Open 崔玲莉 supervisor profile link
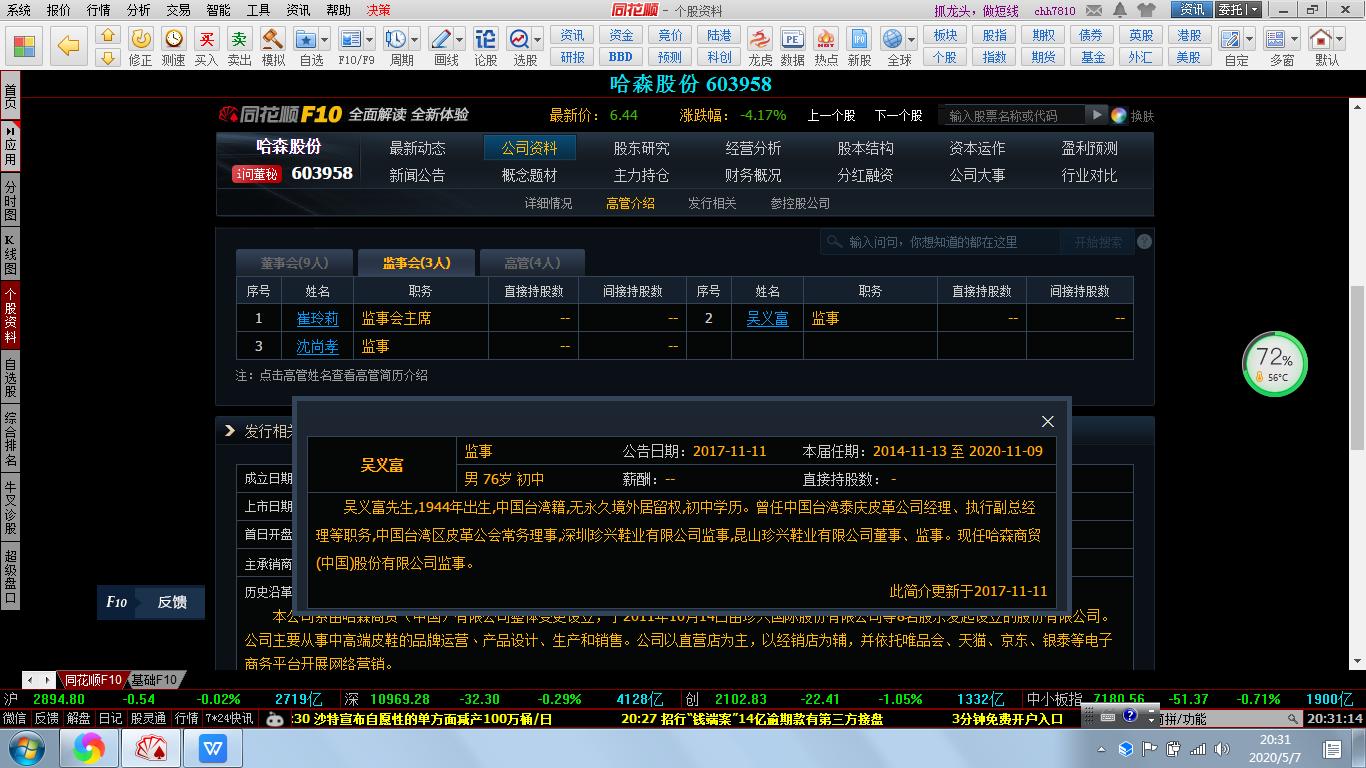 [317, 318]
